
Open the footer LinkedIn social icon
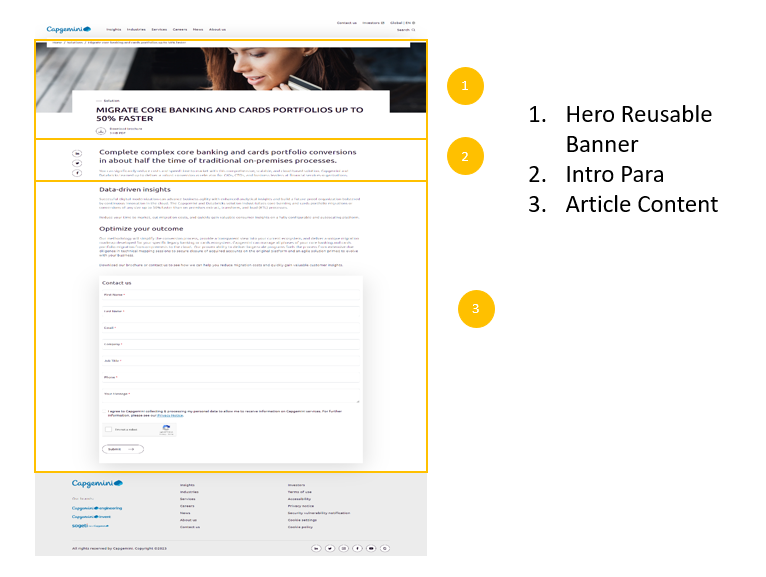click(317, 548)
